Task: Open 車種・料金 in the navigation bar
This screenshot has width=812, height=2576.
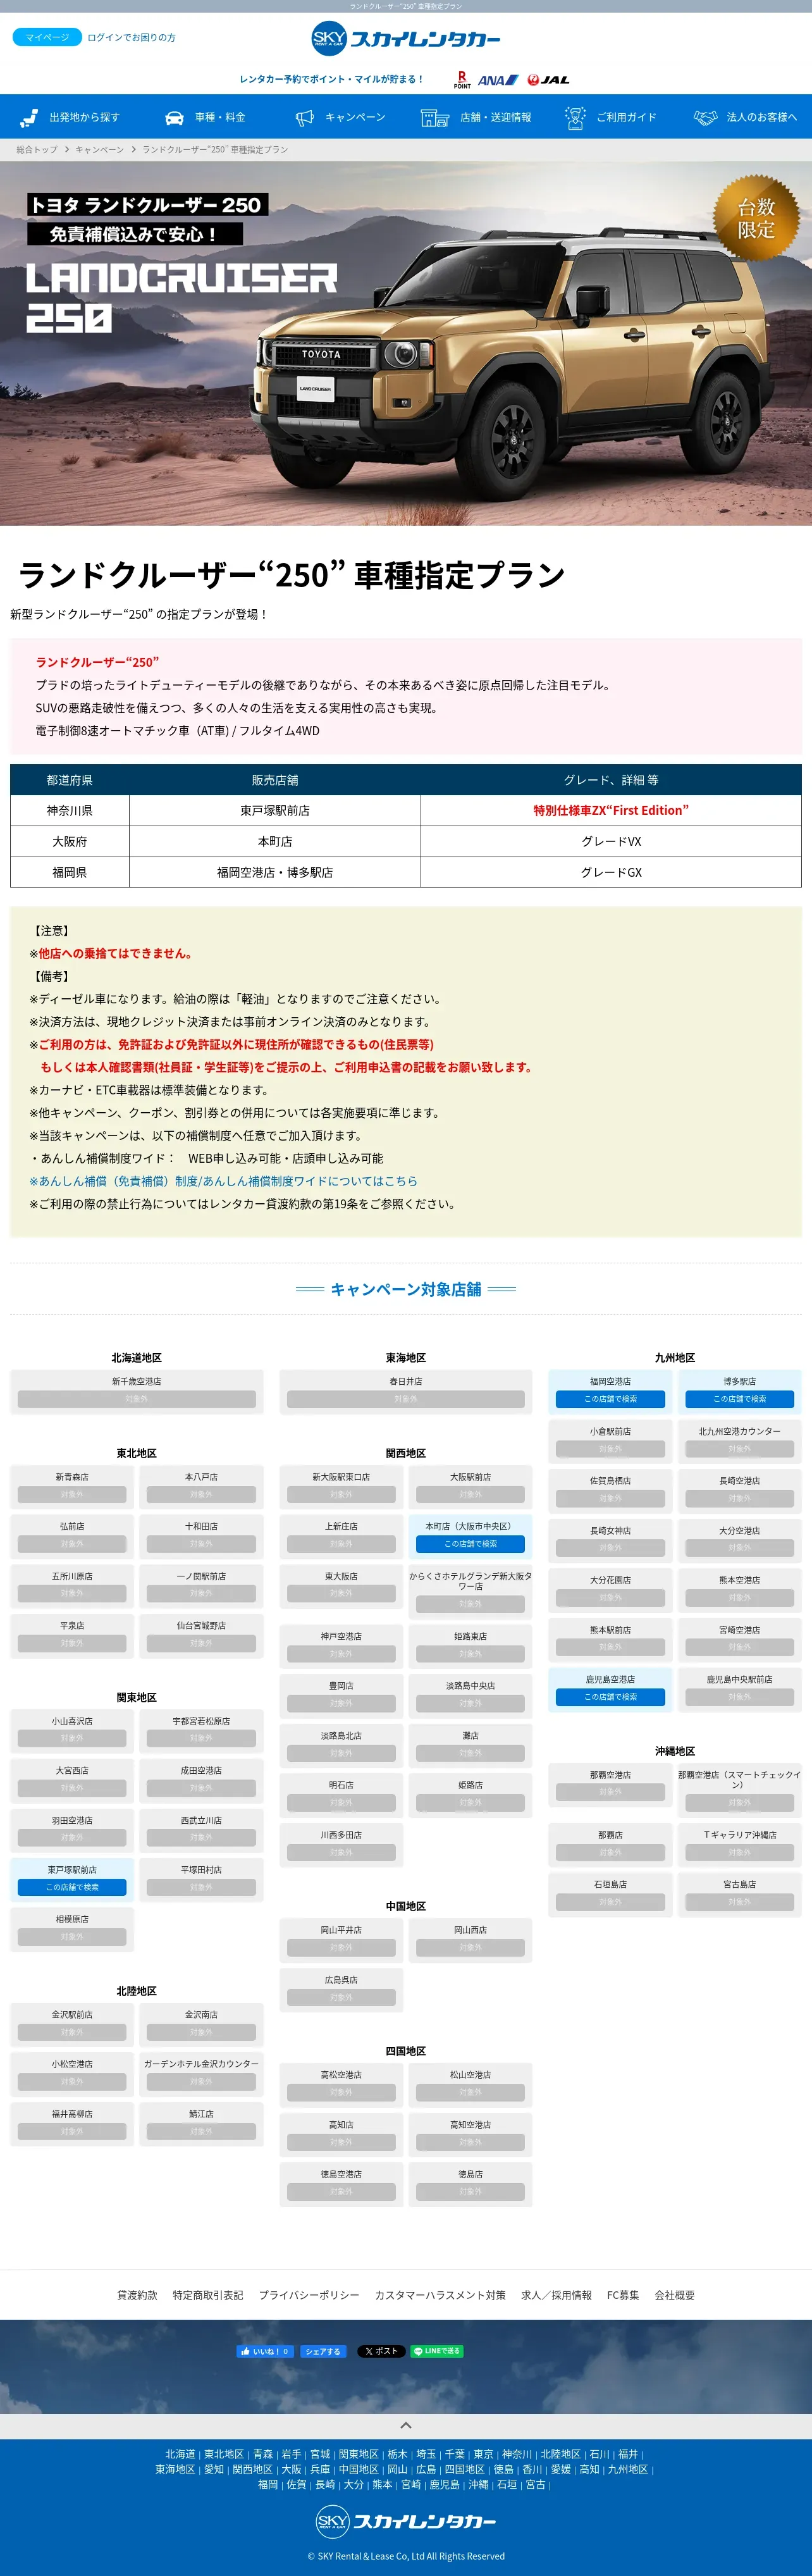Action: [x=220, y=118]
